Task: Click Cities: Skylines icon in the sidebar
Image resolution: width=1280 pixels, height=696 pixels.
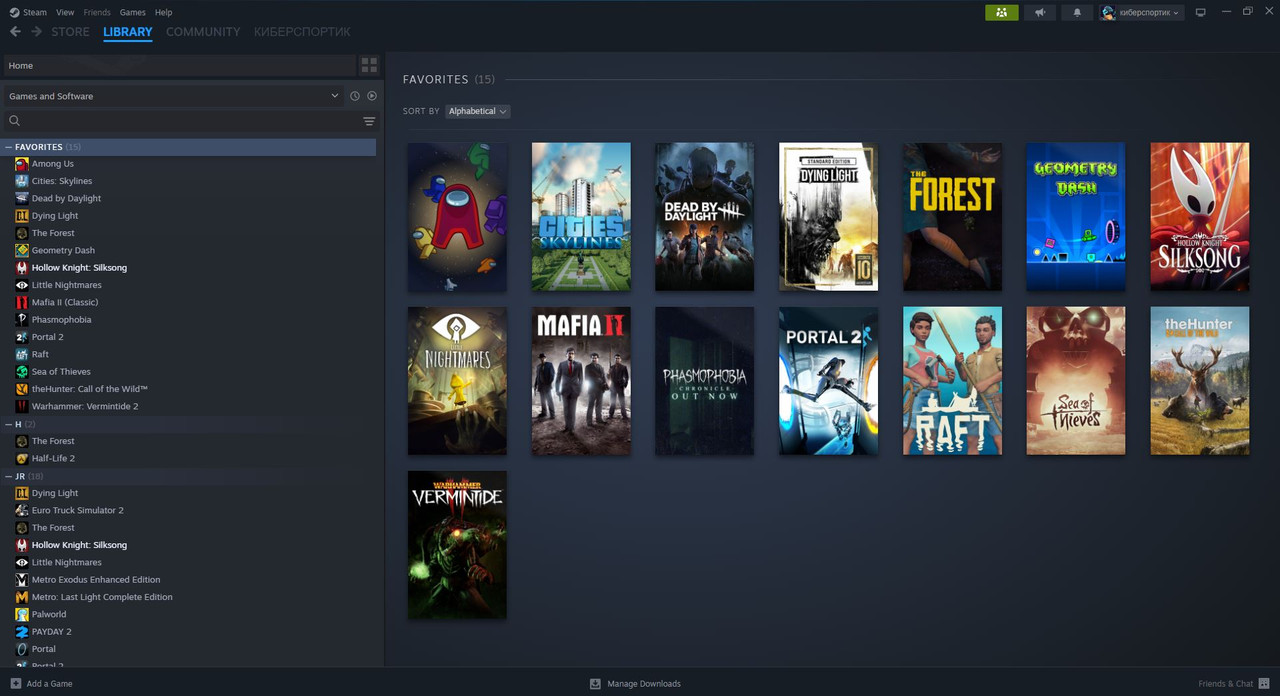Action: coord(22,181)
